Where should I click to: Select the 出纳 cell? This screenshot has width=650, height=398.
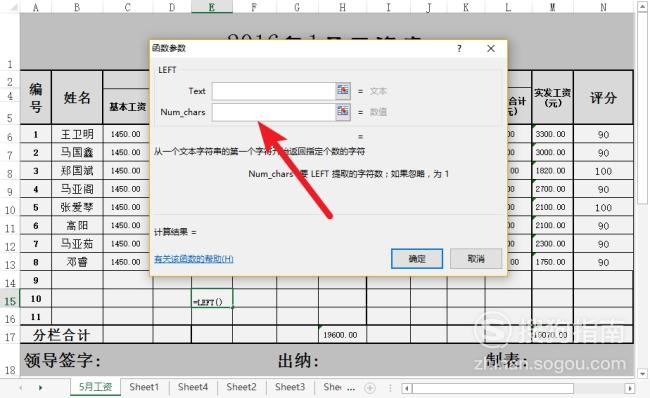coord(298,360)
